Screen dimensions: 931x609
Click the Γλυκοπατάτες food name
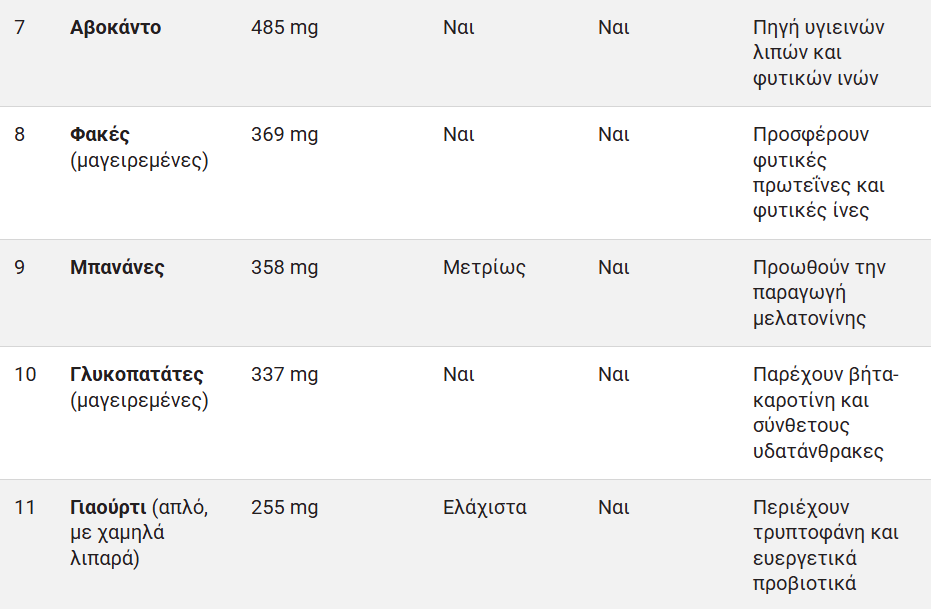[x=136, y=375]
